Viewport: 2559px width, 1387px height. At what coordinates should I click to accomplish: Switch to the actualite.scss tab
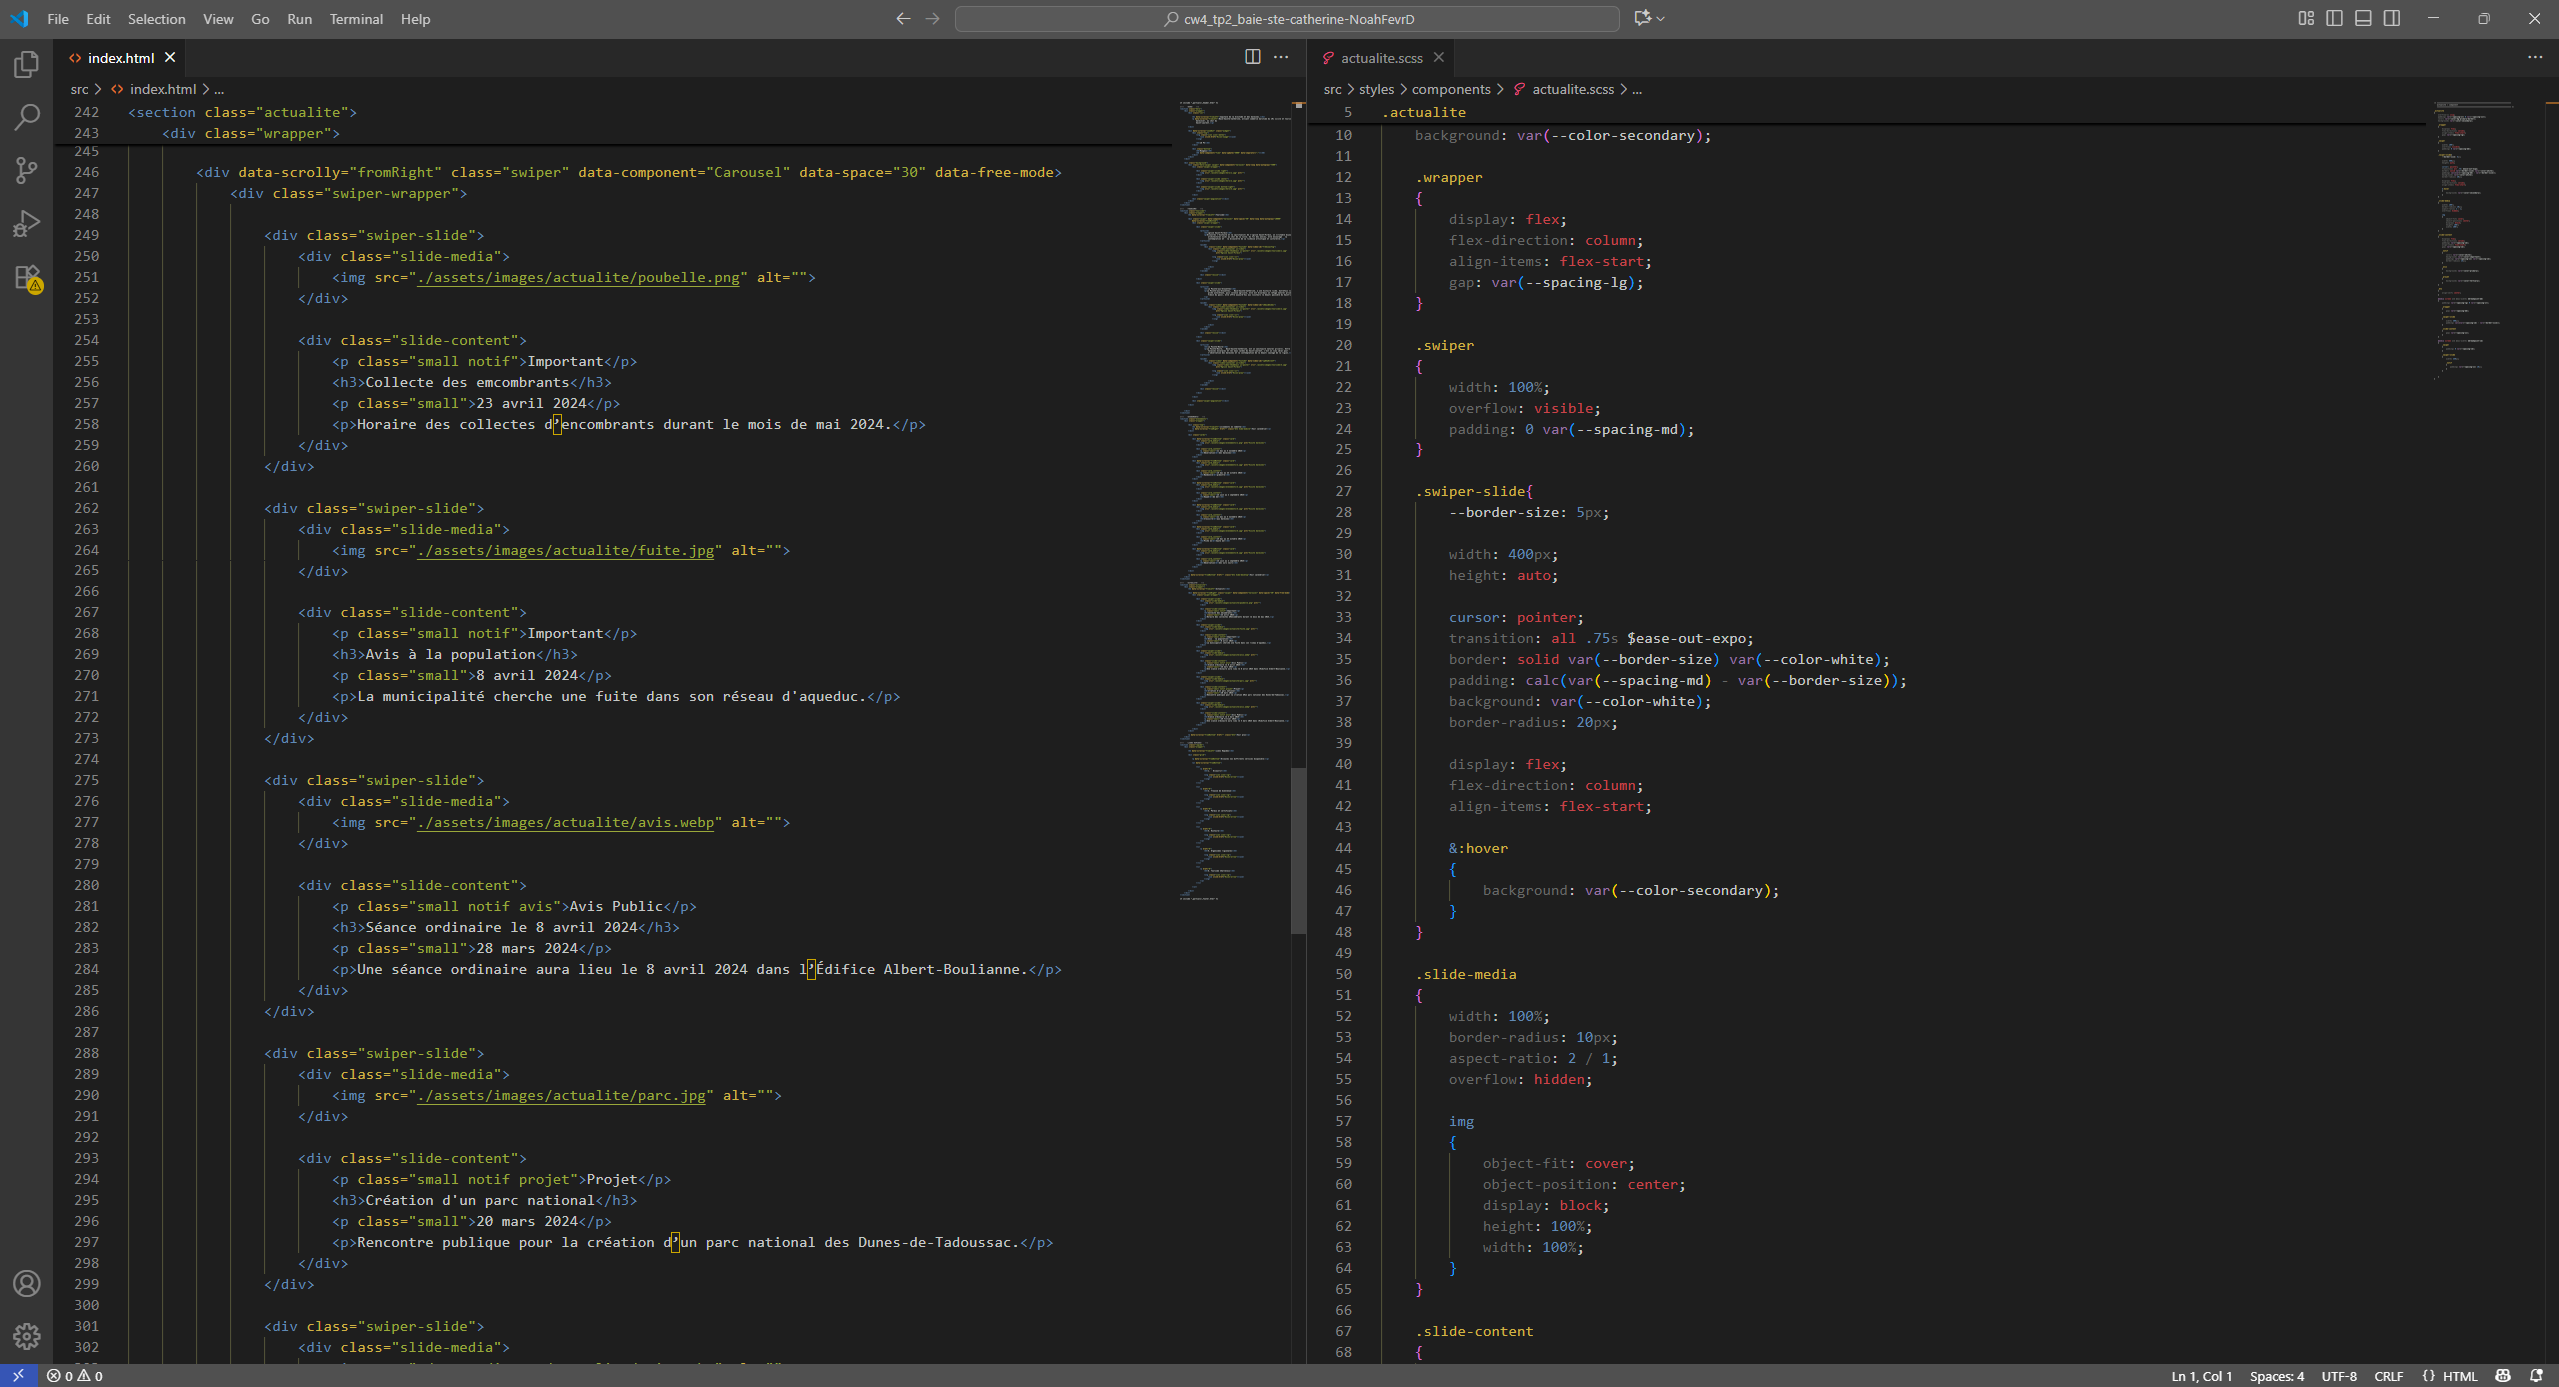point(1381,58)
